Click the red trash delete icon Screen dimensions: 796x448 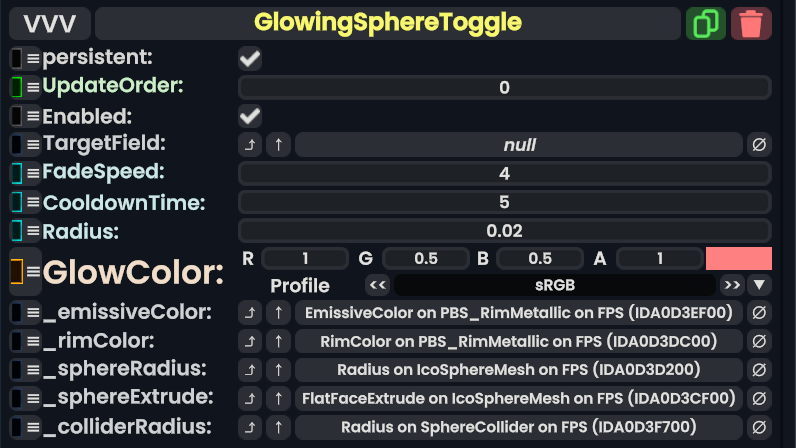tap(751, 22)
